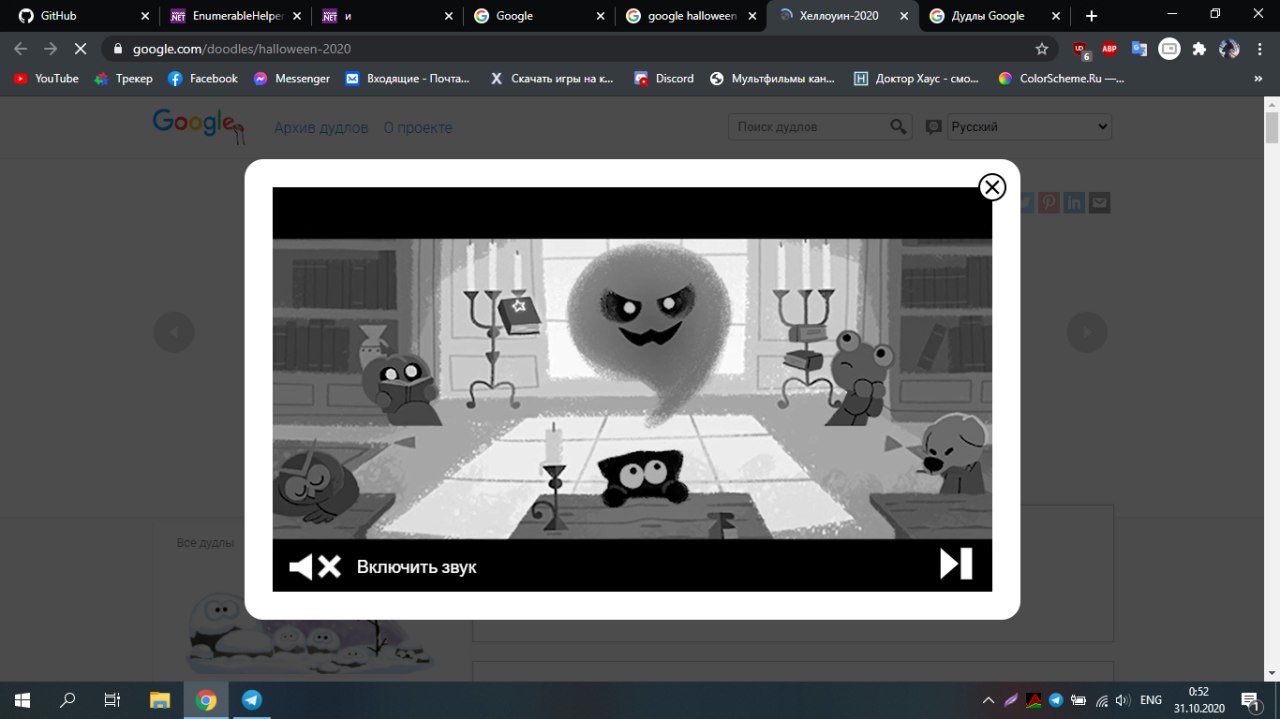The height and width of the screenshot is (719, 1280).
Task: Click the browser back button
Action: tap(21, 48)
